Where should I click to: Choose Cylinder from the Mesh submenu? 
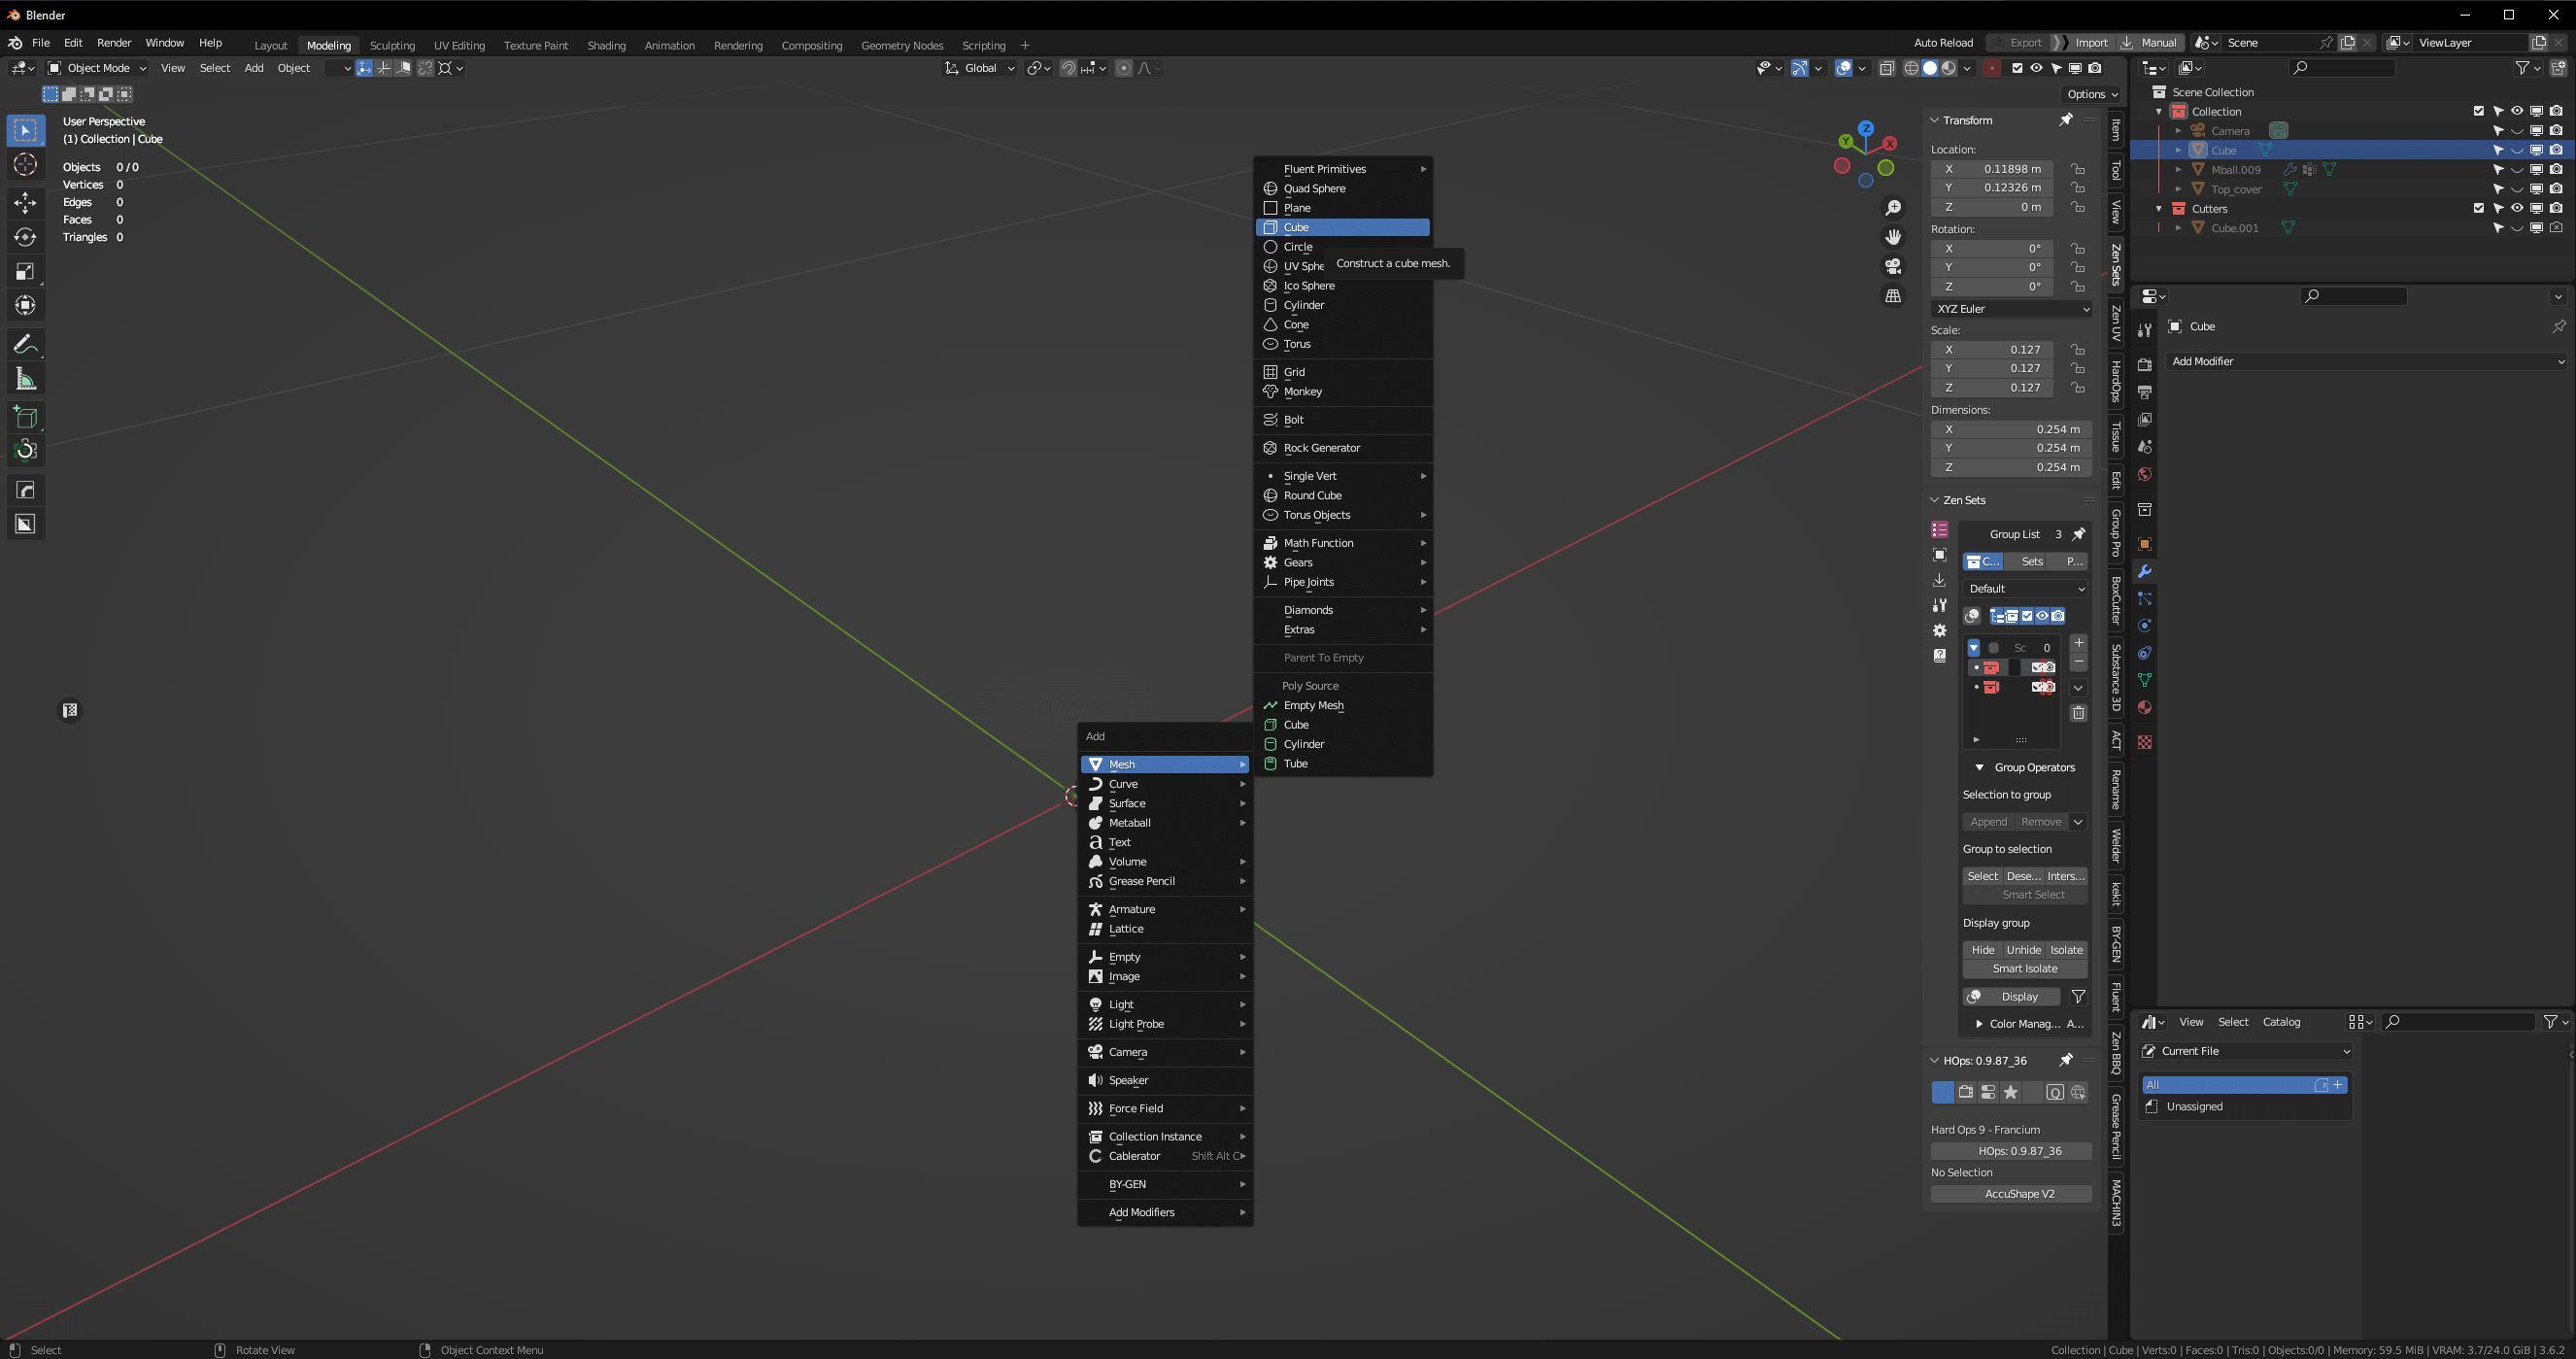[x=1303, y=305]
